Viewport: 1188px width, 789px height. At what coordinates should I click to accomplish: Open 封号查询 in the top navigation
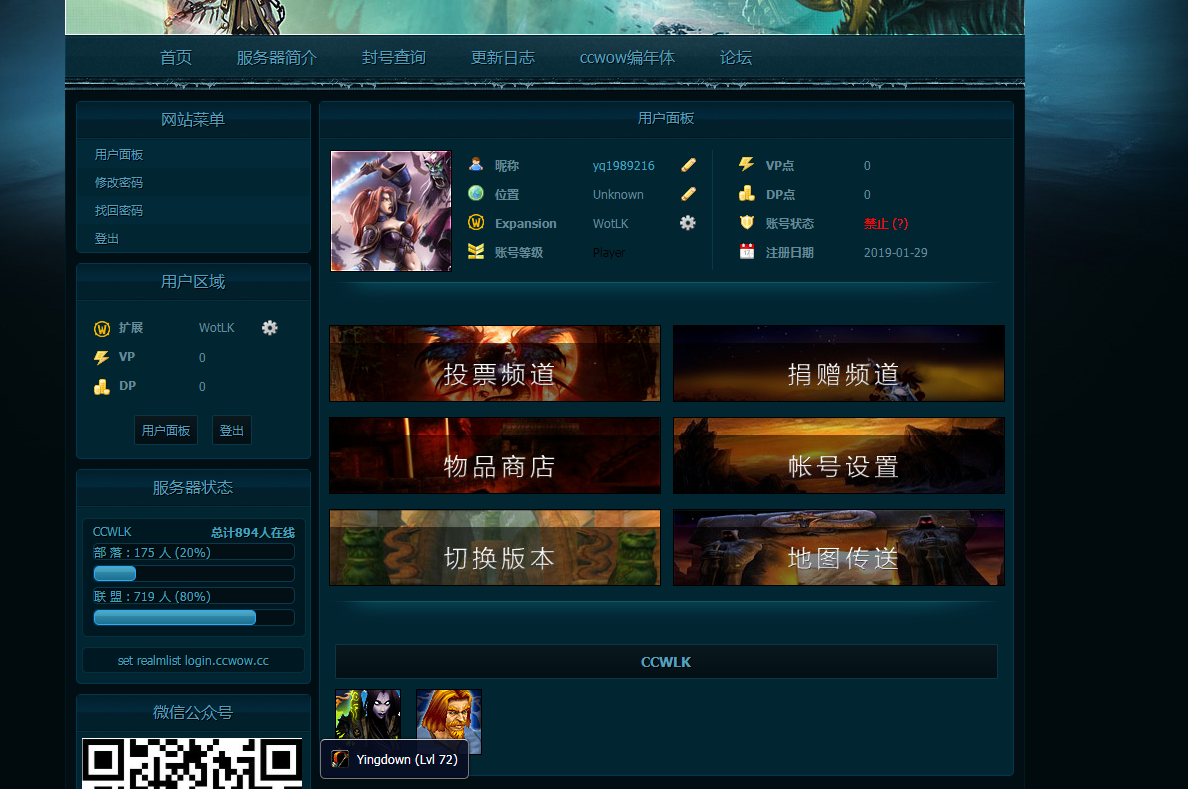394,58
